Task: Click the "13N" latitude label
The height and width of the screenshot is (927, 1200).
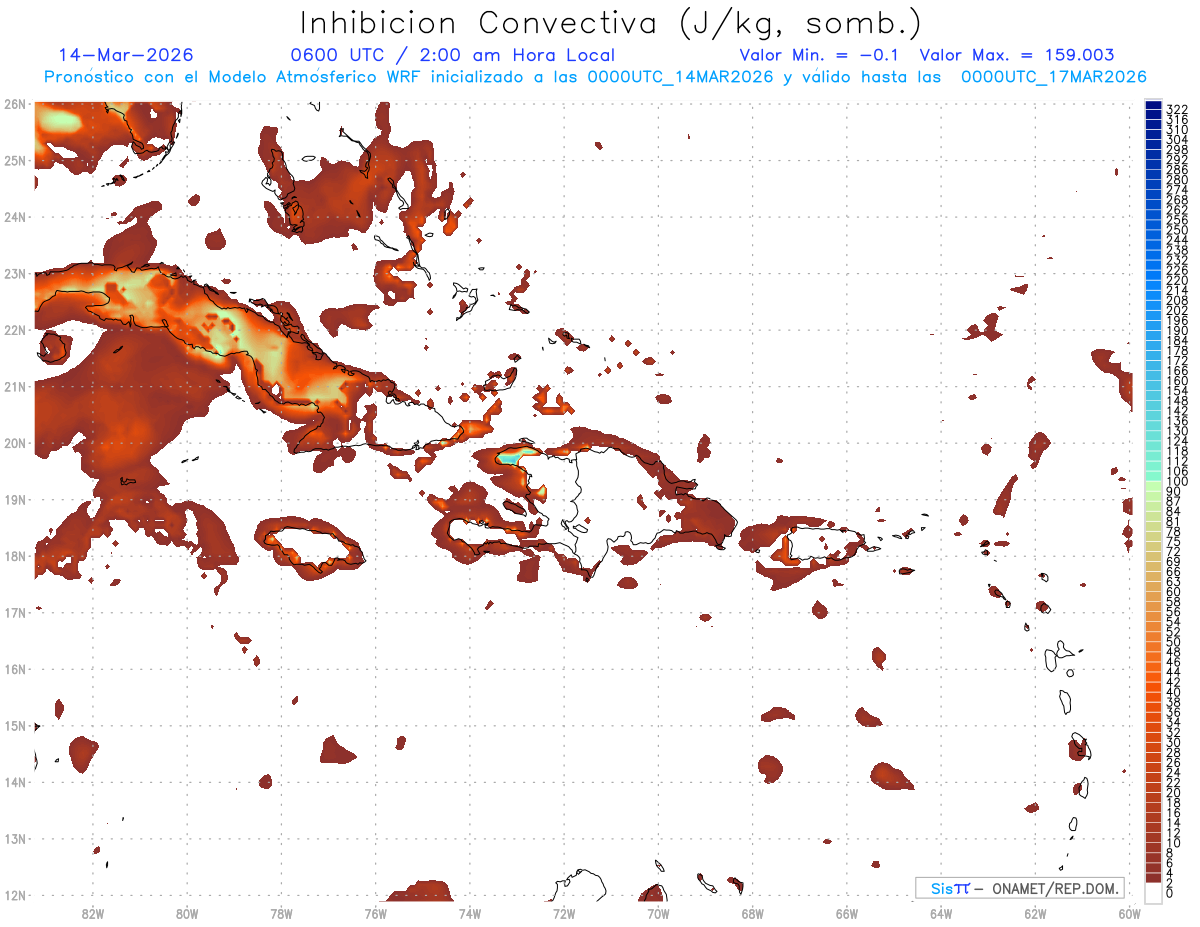Action: 14,838
